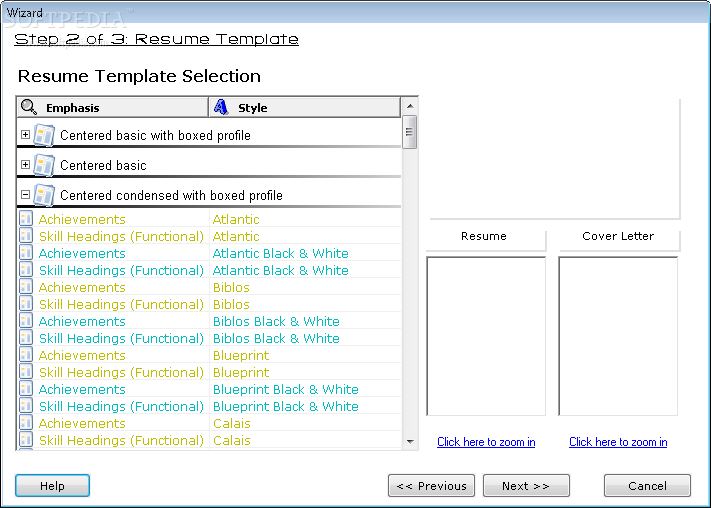Select icon of Skill Headings Atlantic row

point(26,236)
